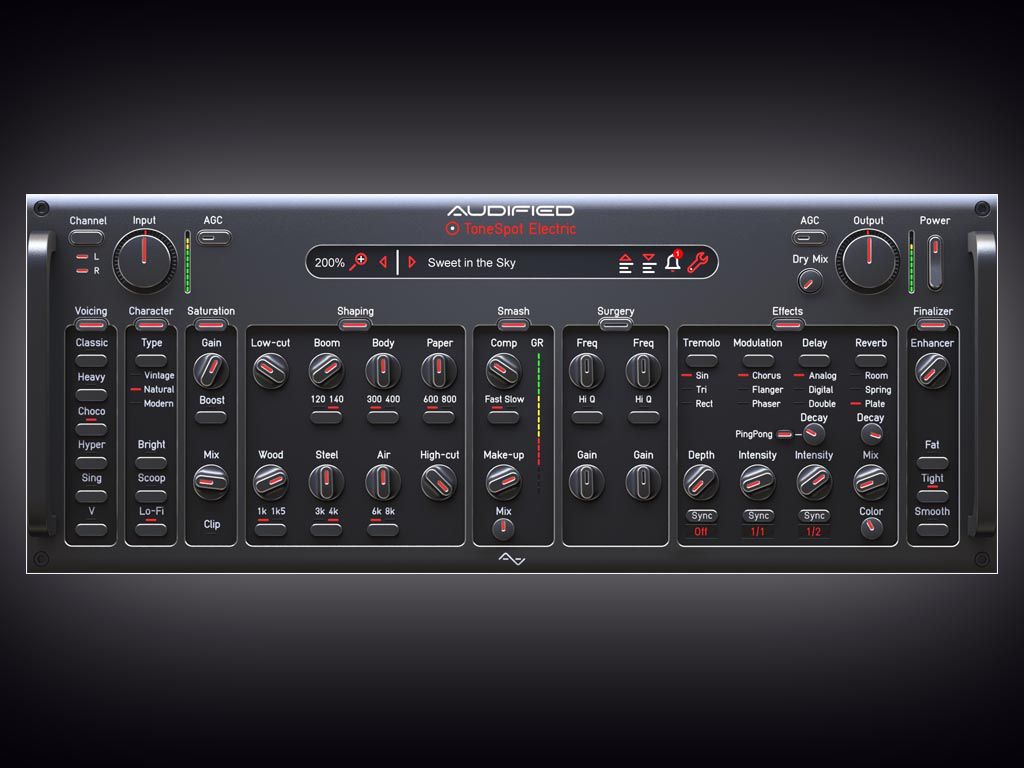Select the Hyper voicing button
Image resolution: width=1024 pixels, height=768 pixels.
point(91,462)
